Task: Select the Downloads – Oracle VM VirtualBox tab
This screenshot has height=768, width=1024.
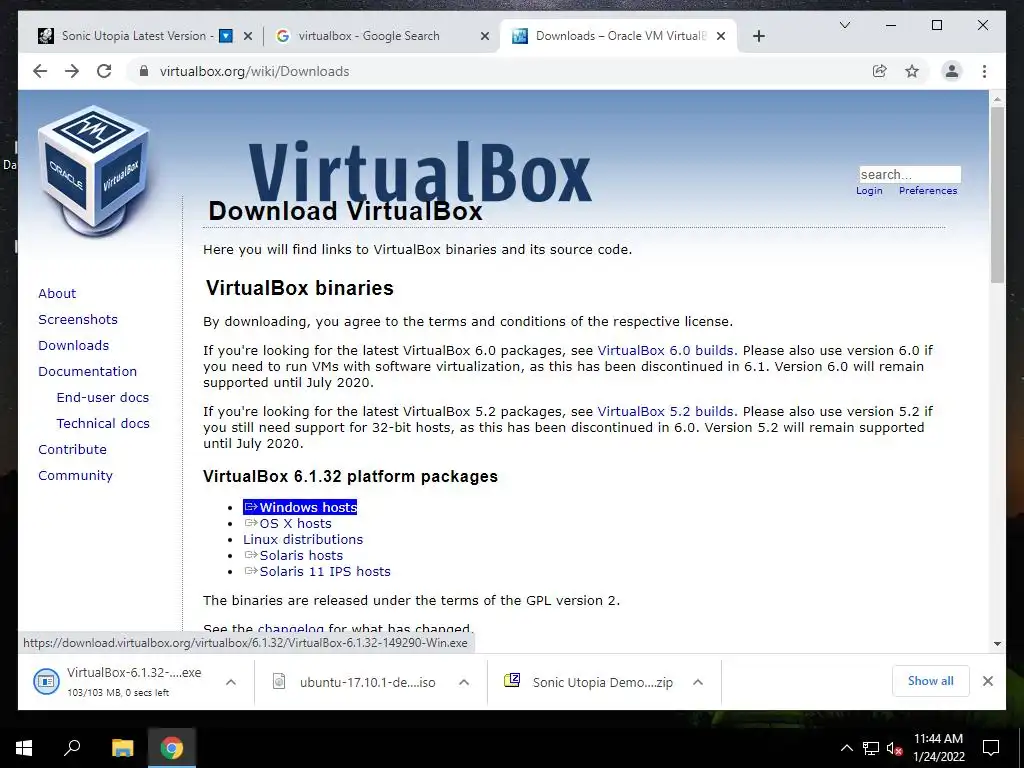Action: click(620, 36)
